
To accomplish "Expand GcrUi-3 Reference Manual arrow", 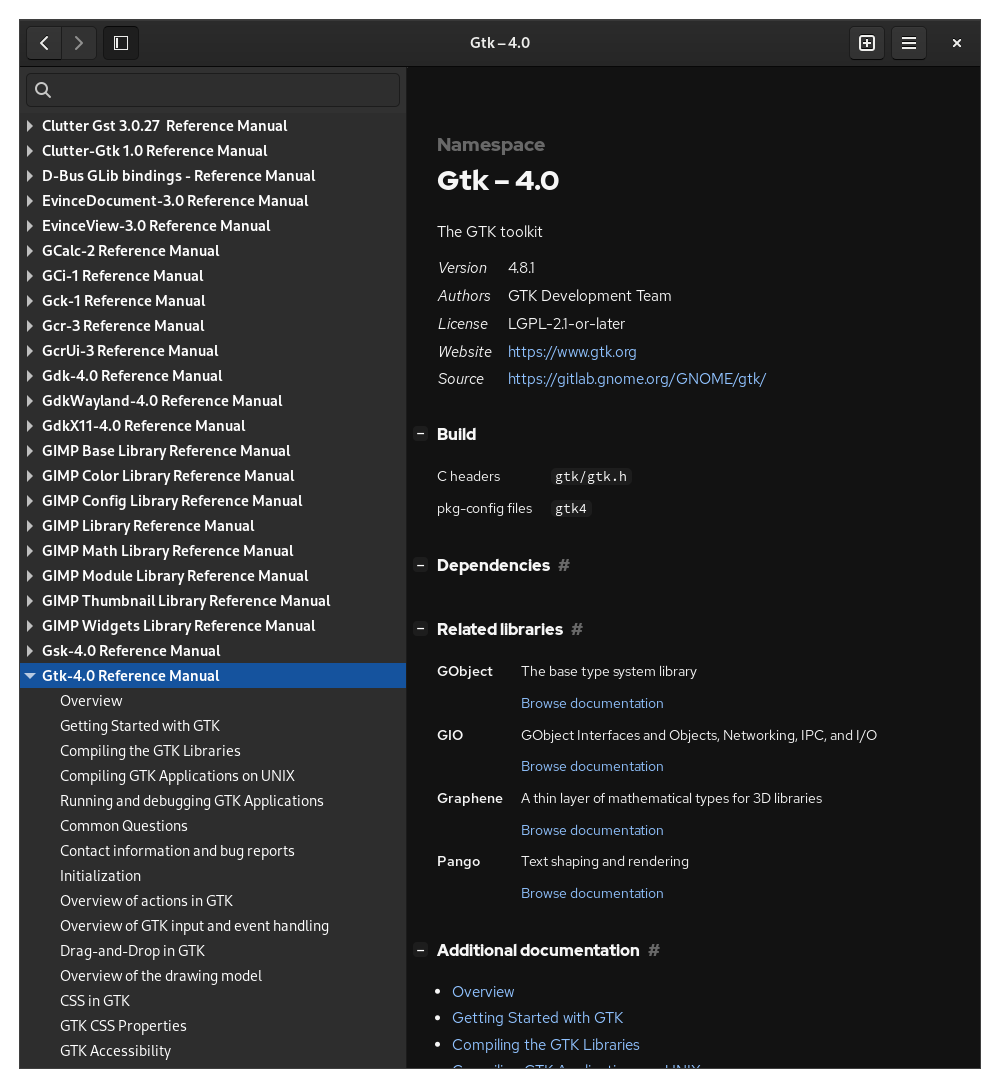I will click(x=30, y=350).
